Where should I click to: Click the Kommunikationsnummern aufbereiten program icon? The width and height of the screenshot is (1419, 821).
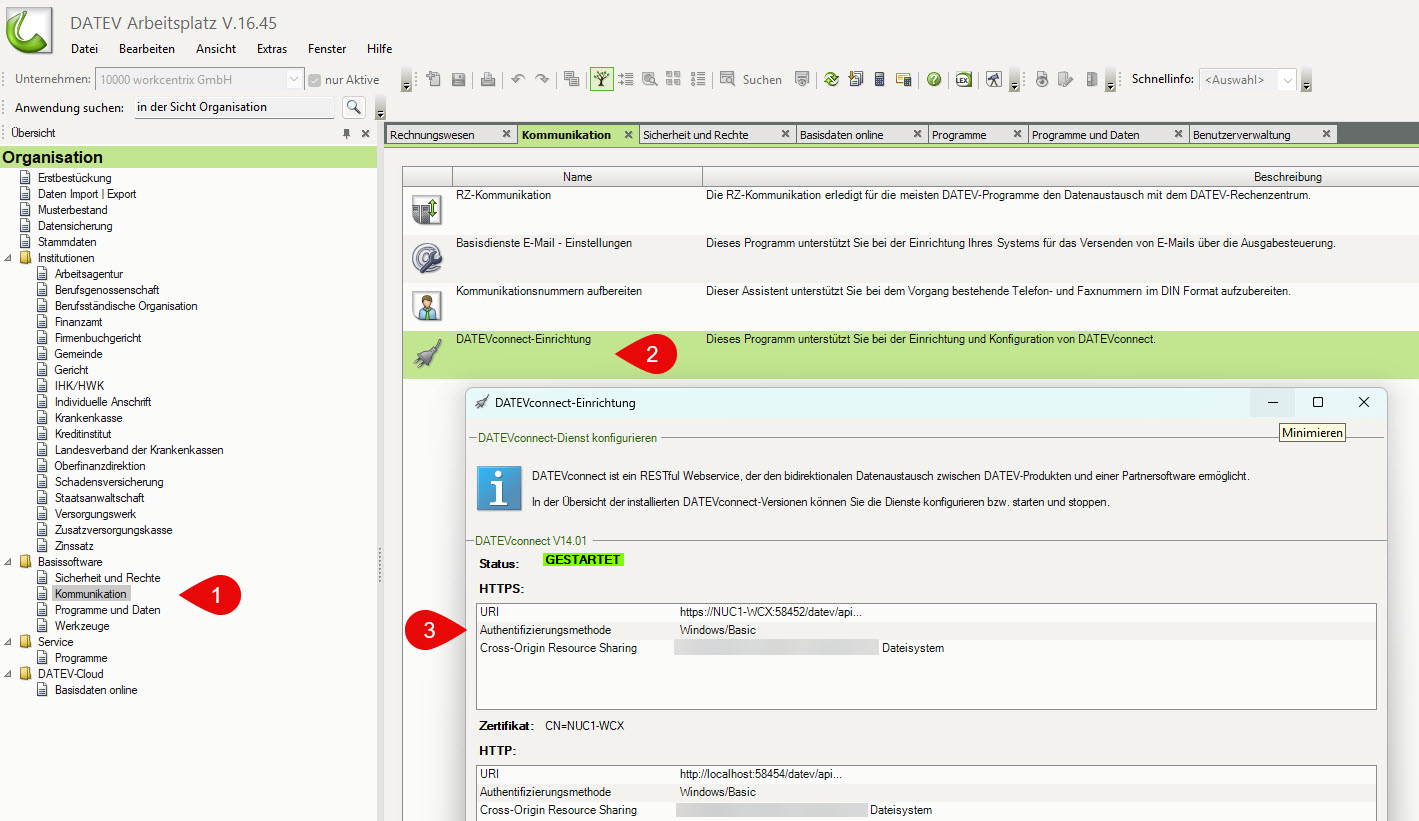[x=427, y=305]
